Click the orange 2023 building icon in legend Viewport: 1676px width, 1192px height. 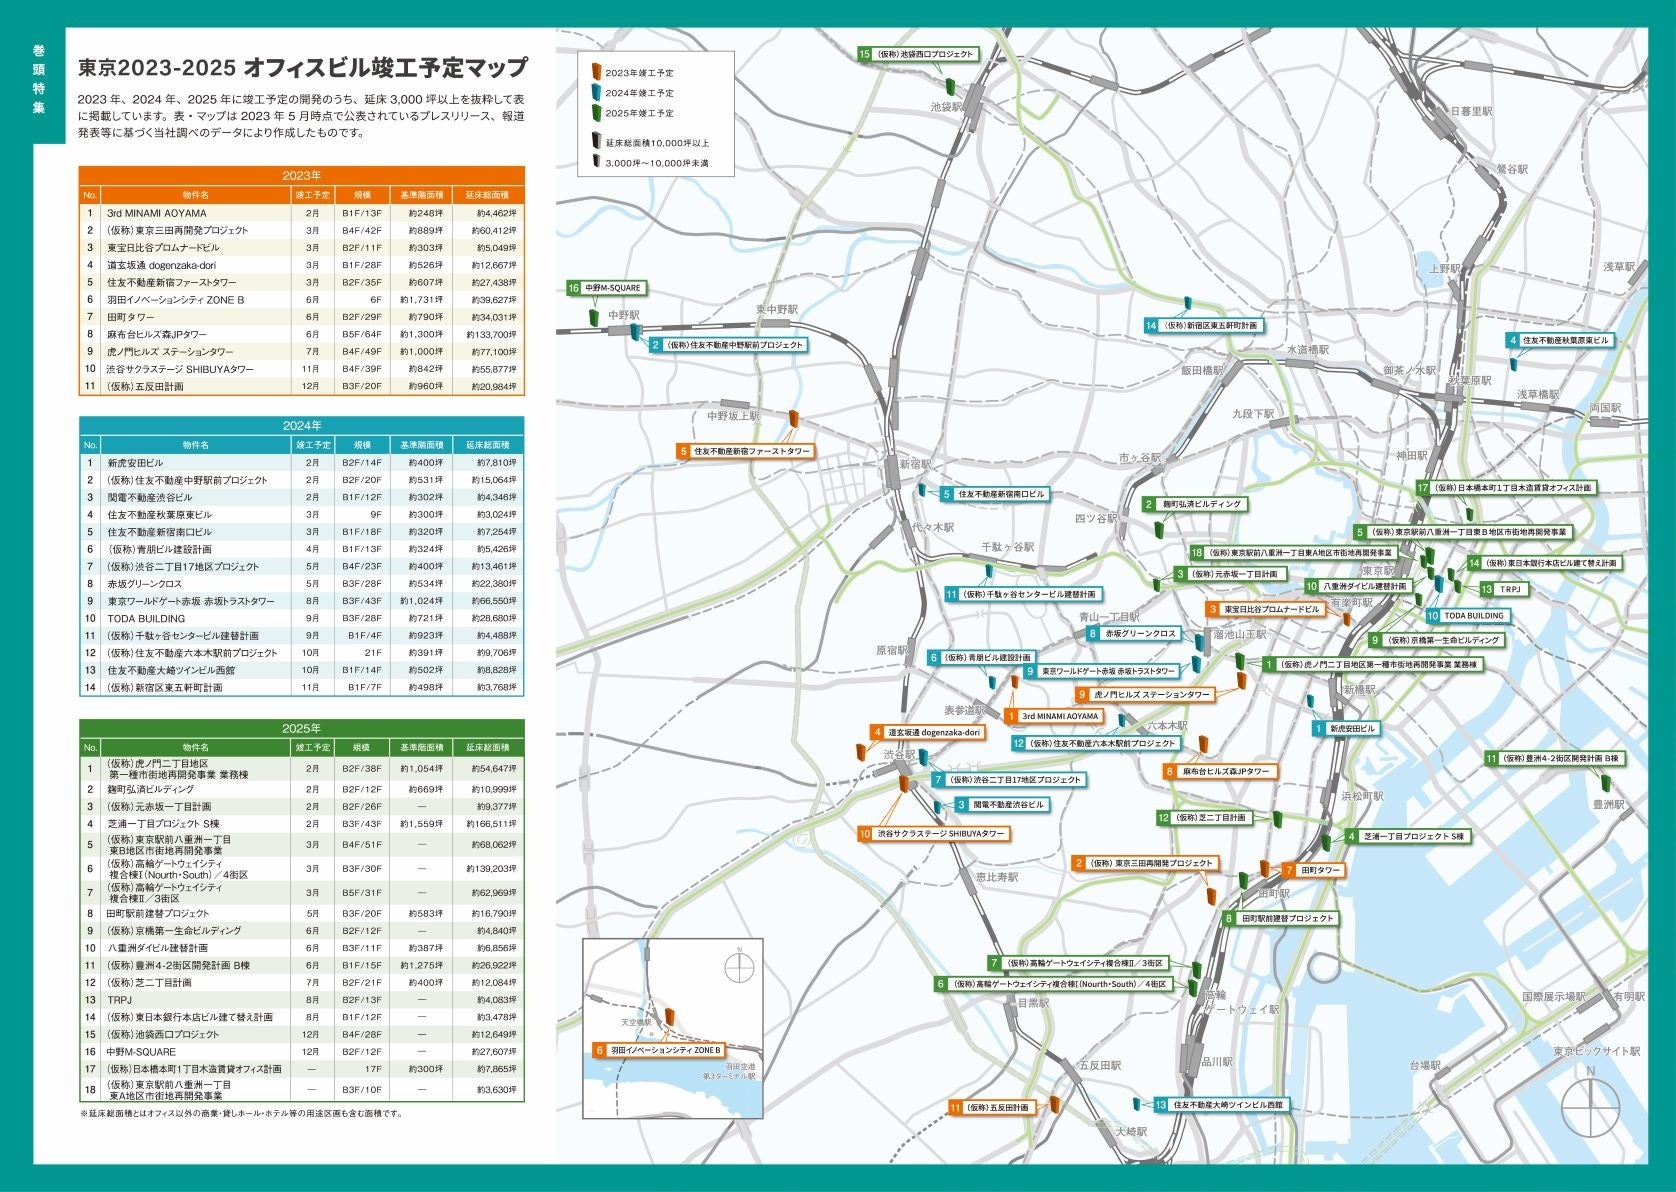tap(595, 73)
